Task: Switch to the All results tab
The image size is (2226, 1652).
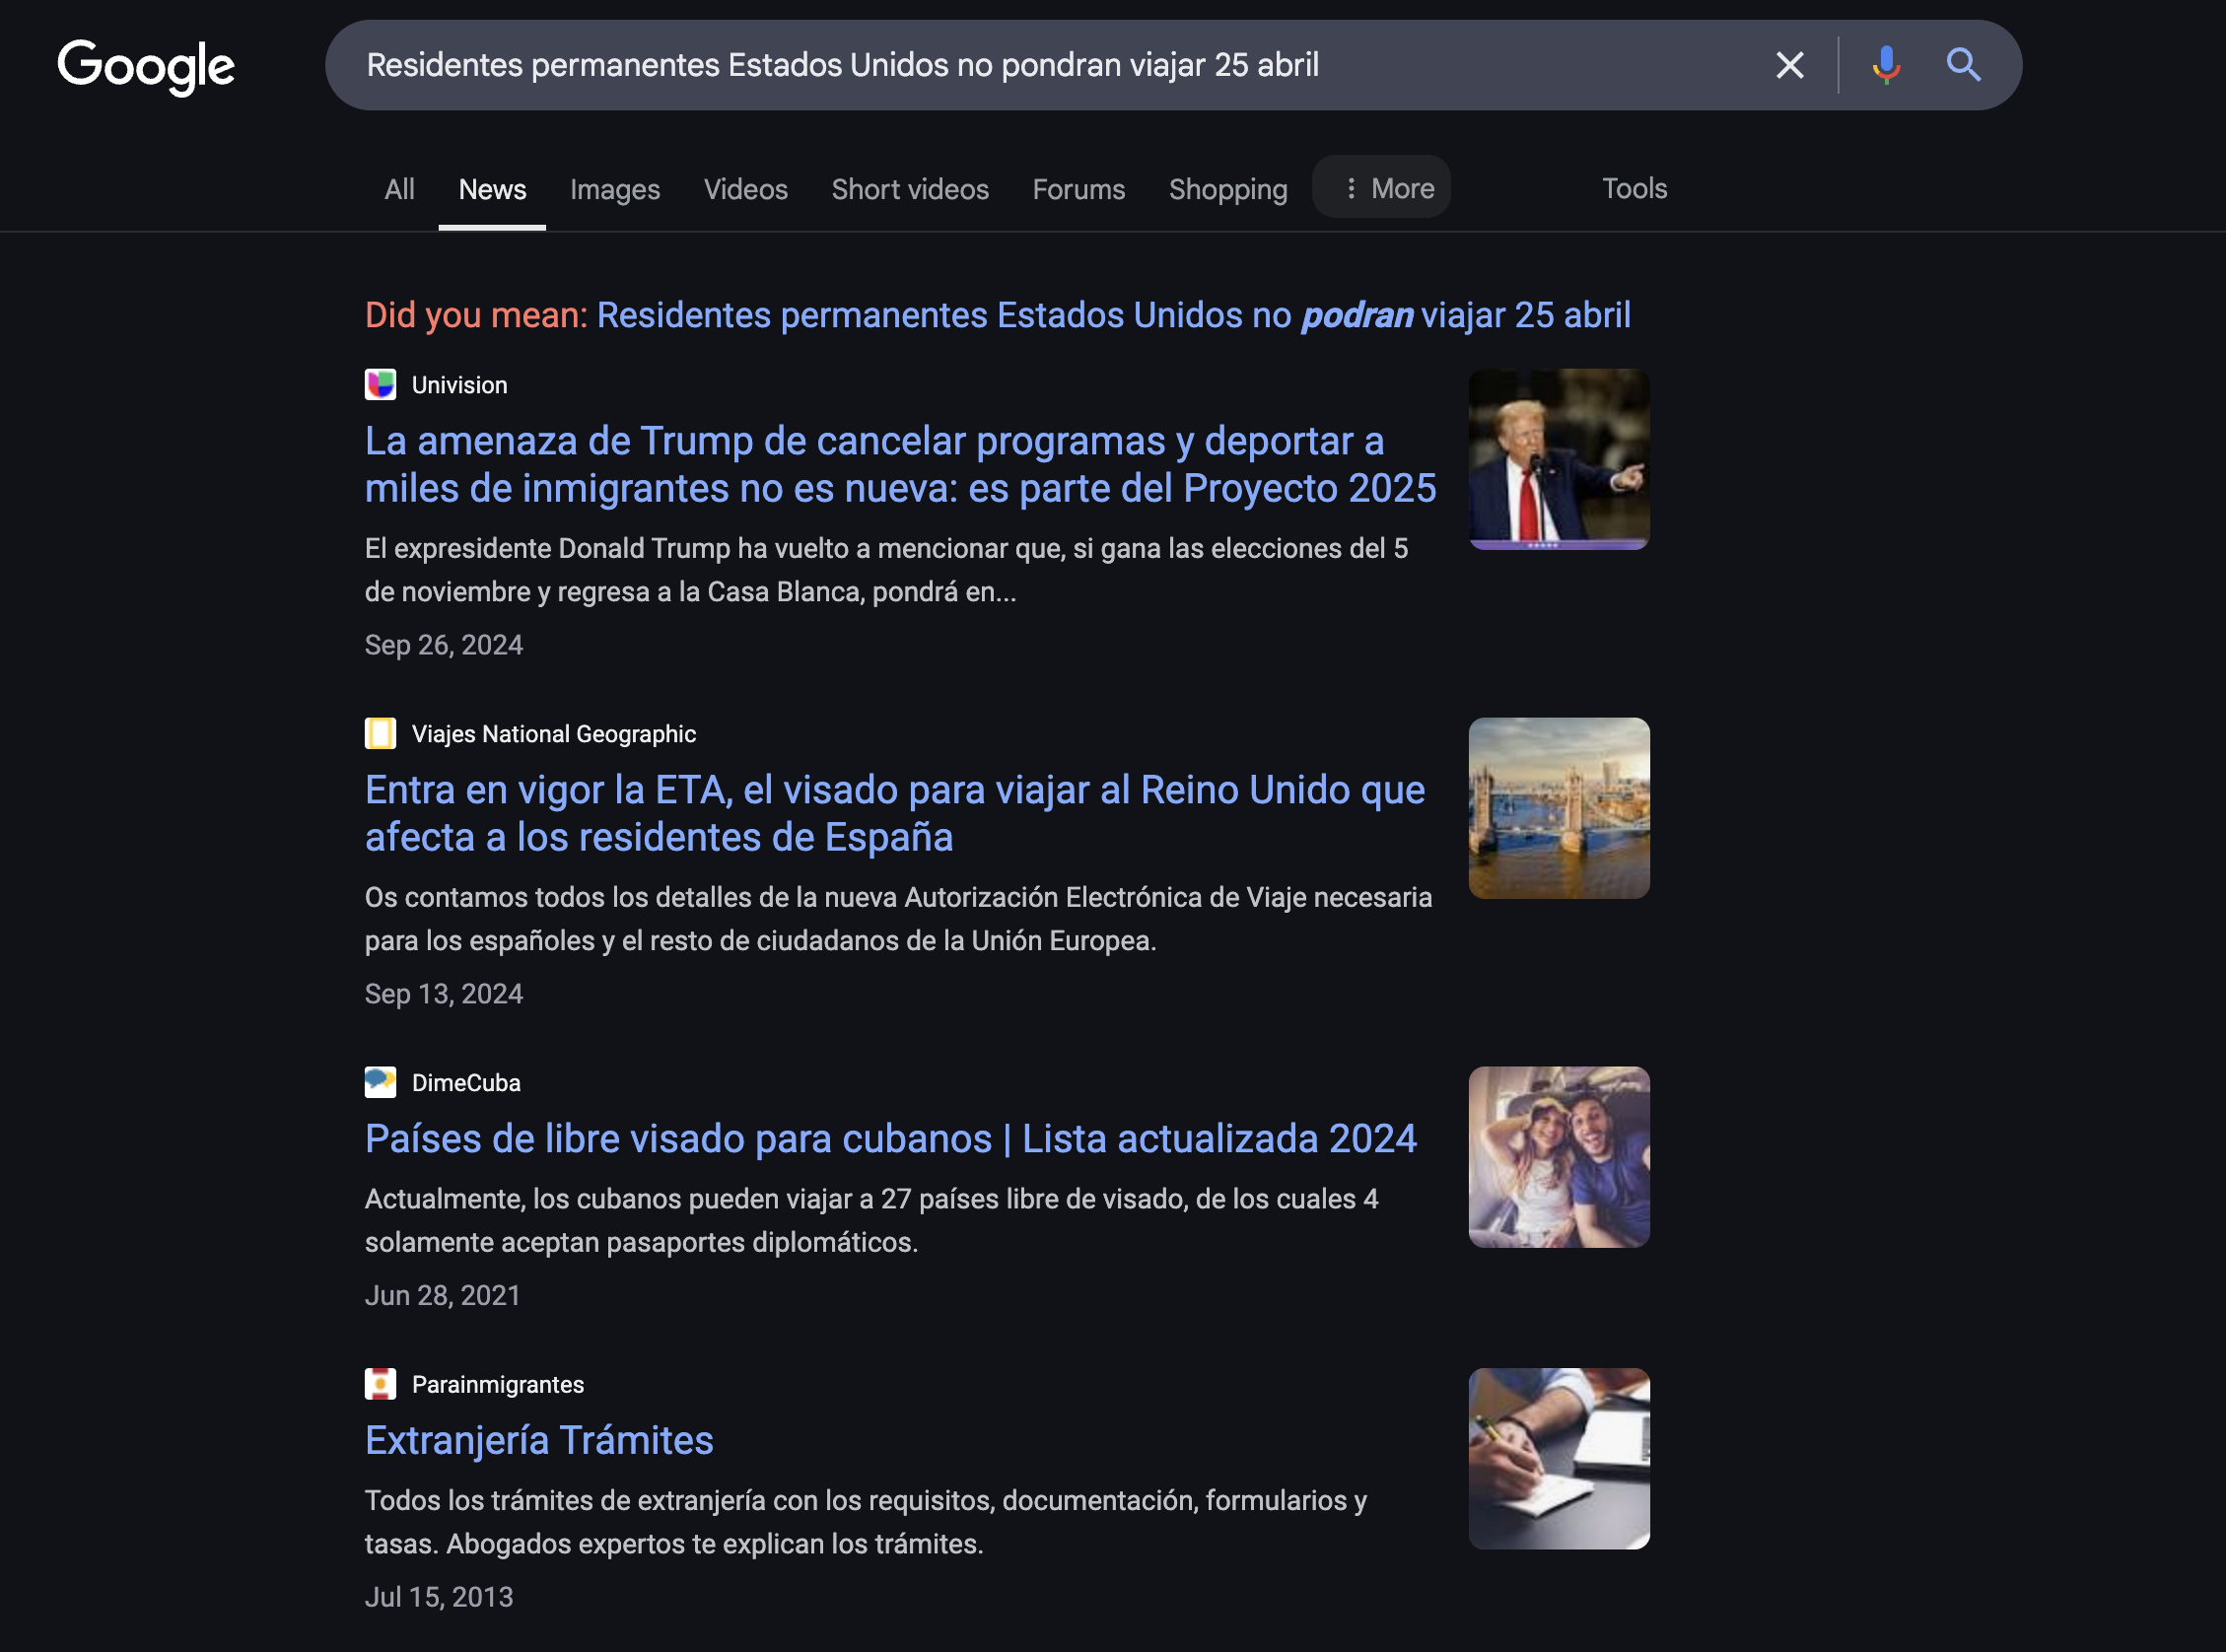Action: pyautogui.click(x=399, y=189)
